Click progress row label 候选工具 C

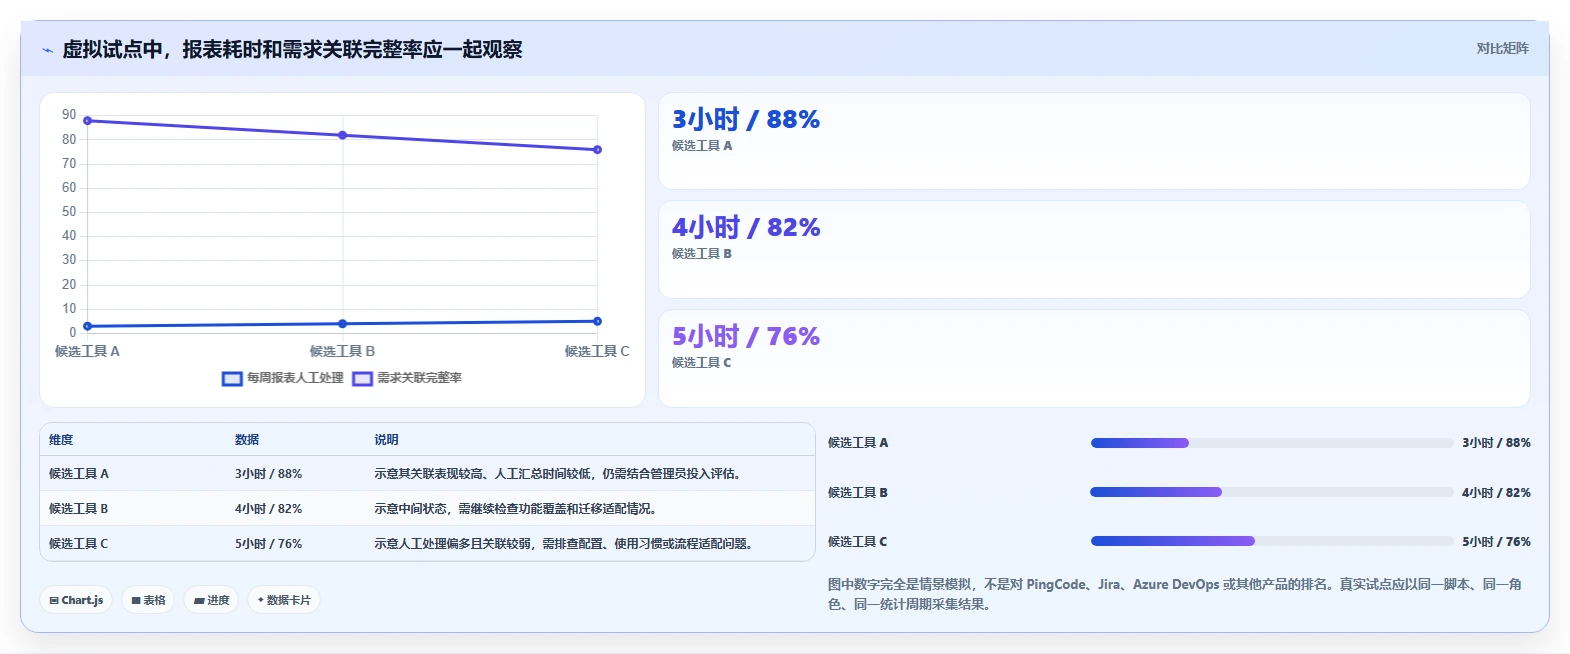(x=858, y=541)
